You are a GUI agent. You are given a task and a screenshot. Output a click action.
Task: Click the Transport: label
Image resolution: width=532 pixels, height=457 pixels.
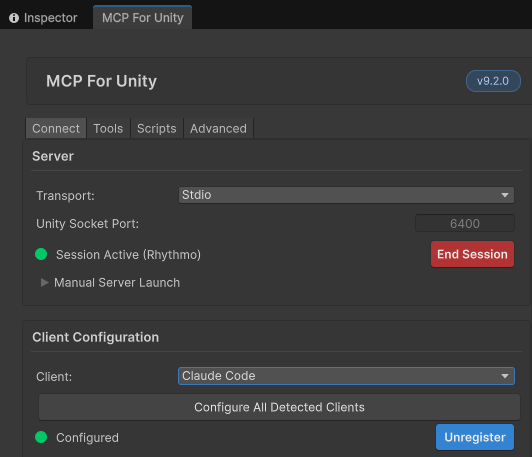[65, 196]
